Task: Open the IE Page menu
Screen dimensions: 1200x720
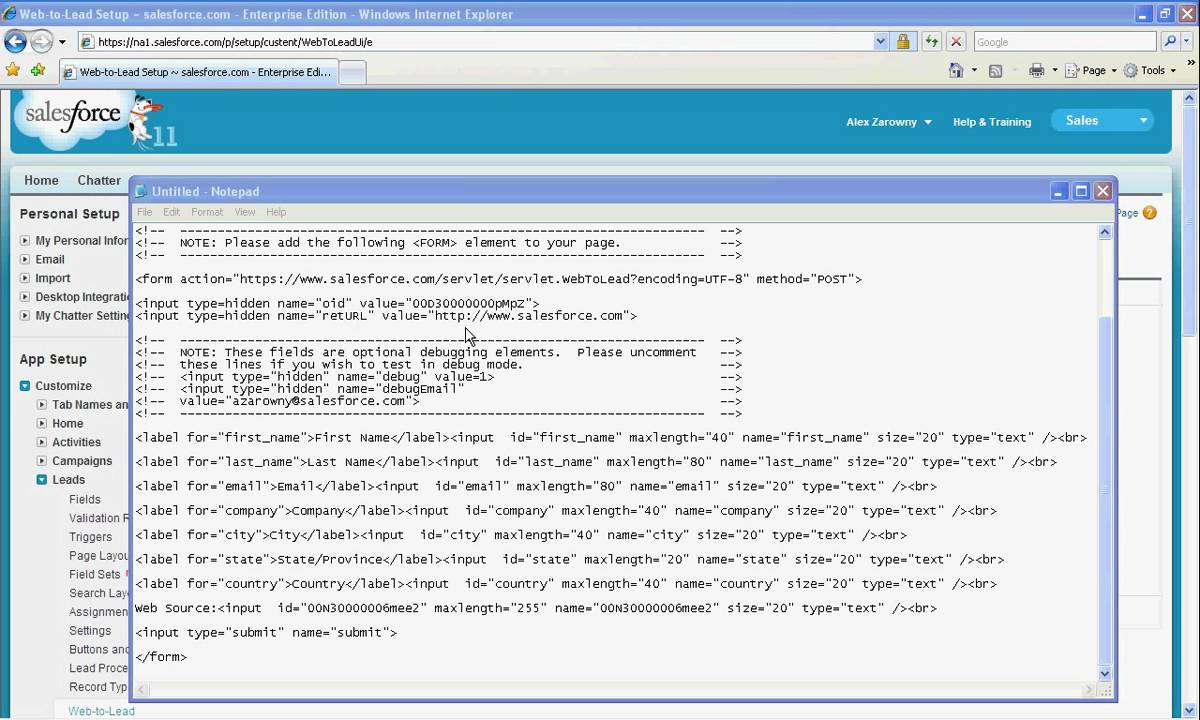Action: [1090, 70]
